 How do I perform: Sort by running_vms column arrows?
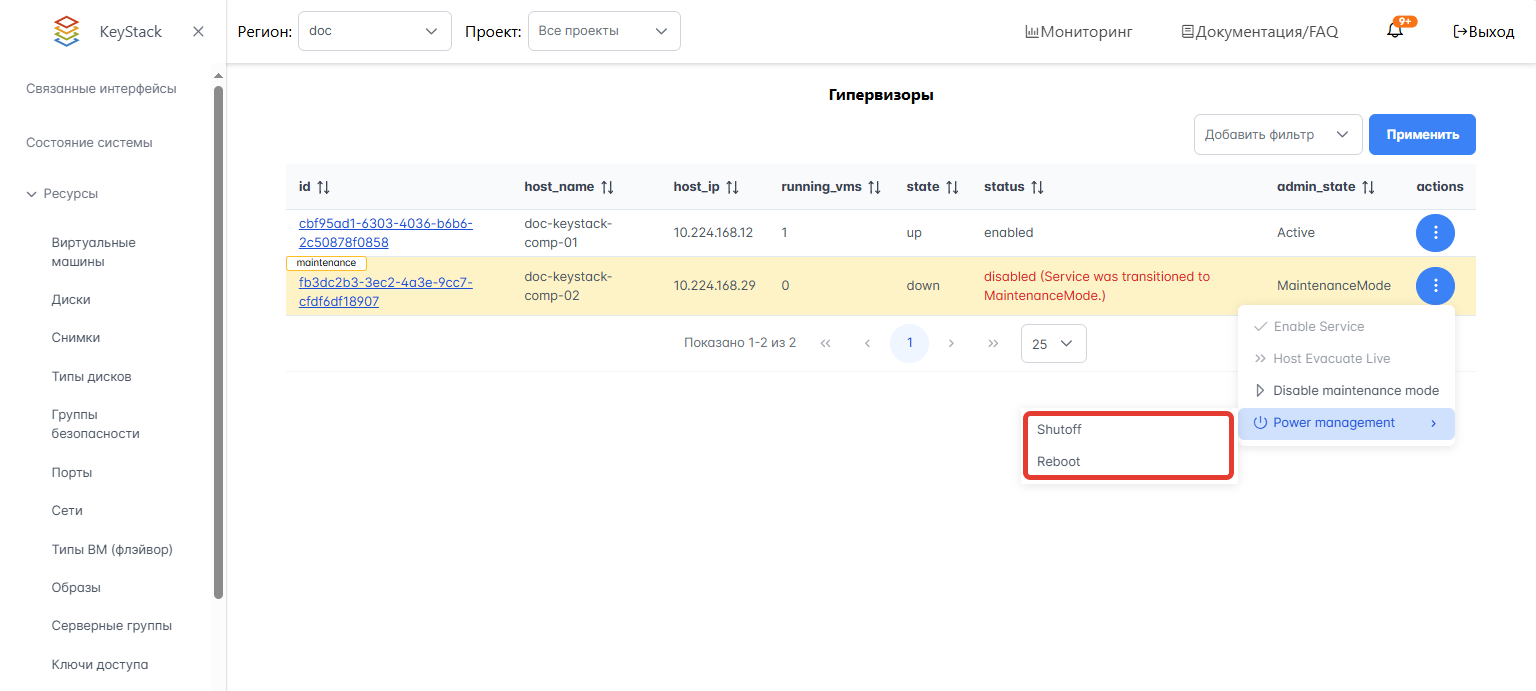874,187
